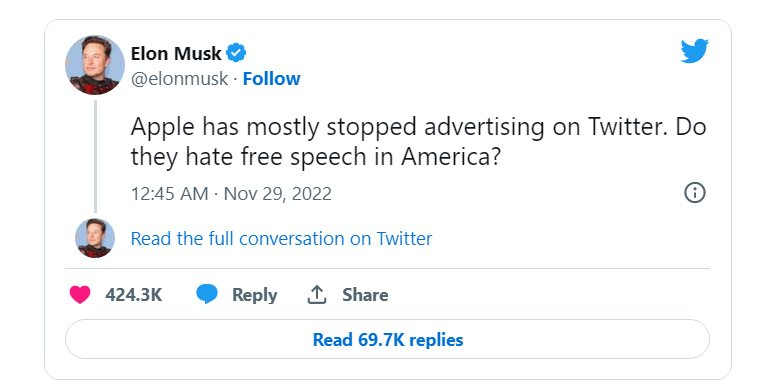Viewport: 761px width, 384px height.
Task: Select the Reply text label
Action: [254, 295]
